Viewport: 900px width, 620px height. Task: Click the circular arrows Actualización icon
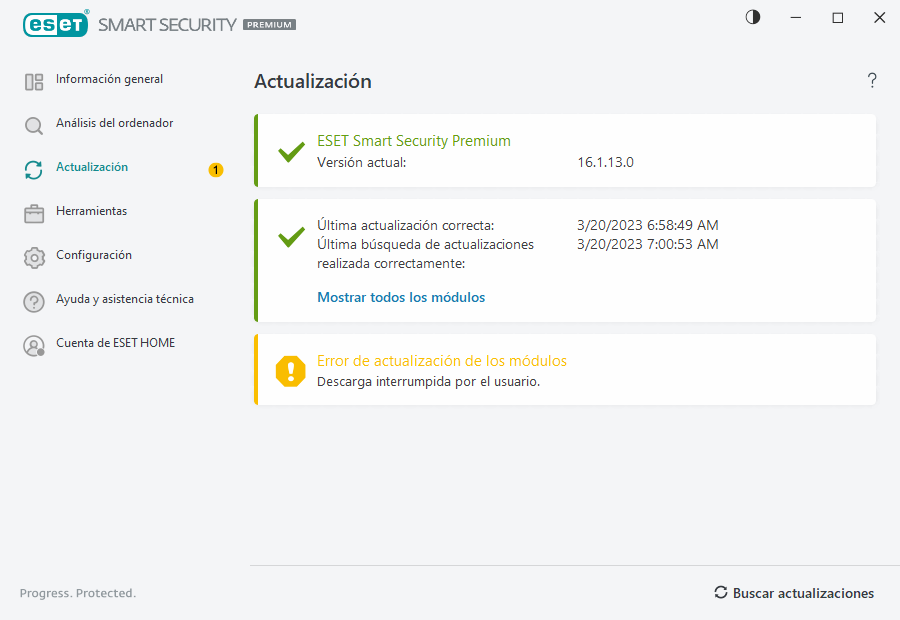pyautogui.click(x=33, y=167)
